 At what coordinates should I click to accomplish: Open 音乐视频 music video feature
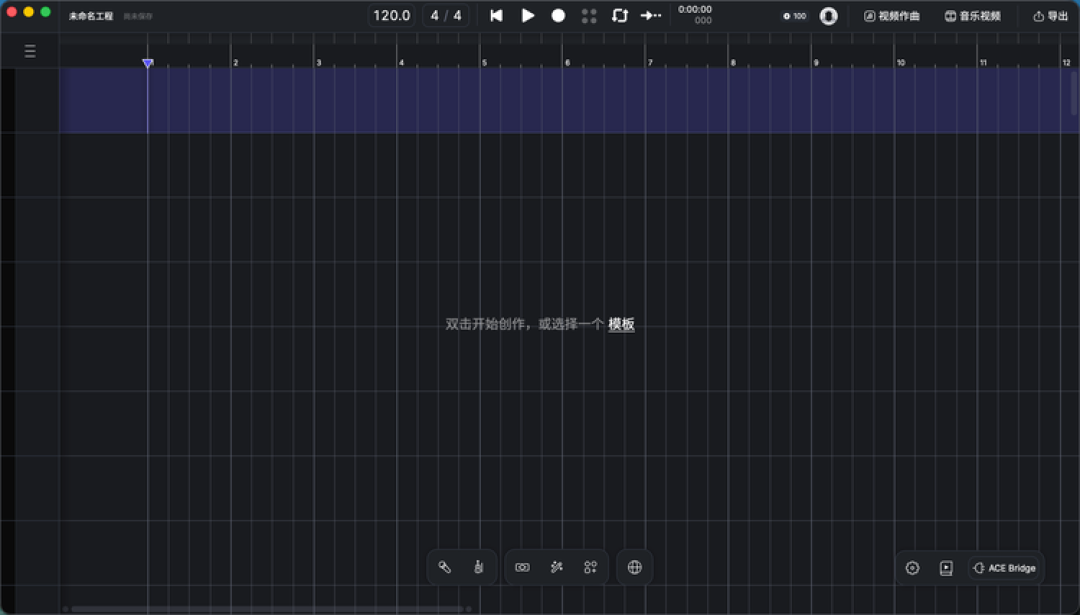pos(973,16)
